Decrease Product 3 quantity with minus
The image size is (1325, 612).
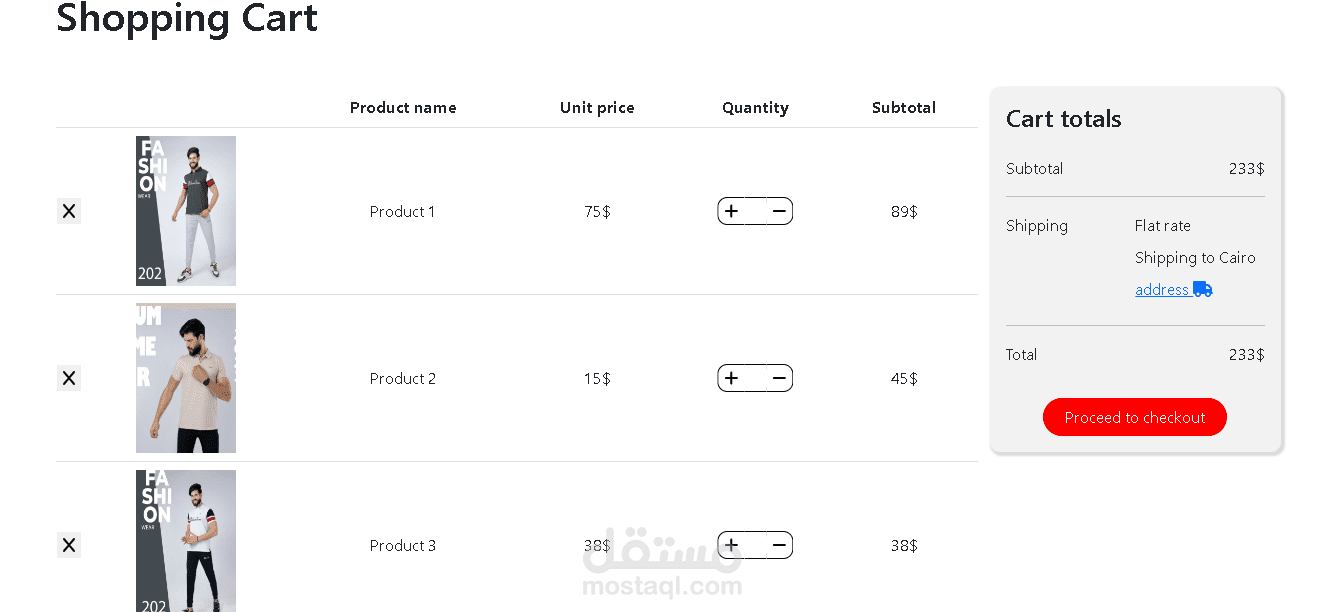coord(779,545)
